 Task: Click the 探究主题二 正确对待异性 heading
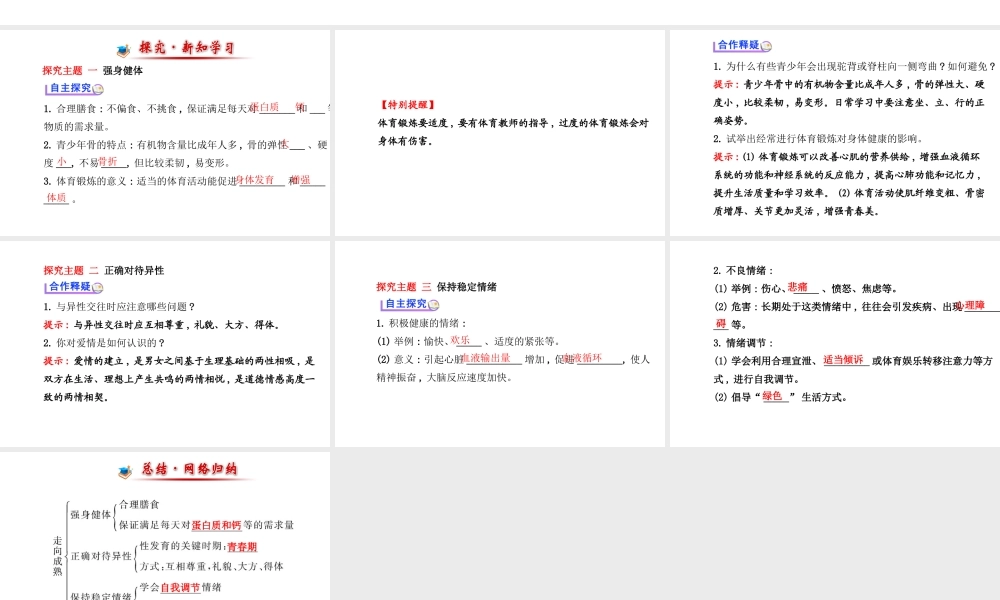click(x=104, y=270)
